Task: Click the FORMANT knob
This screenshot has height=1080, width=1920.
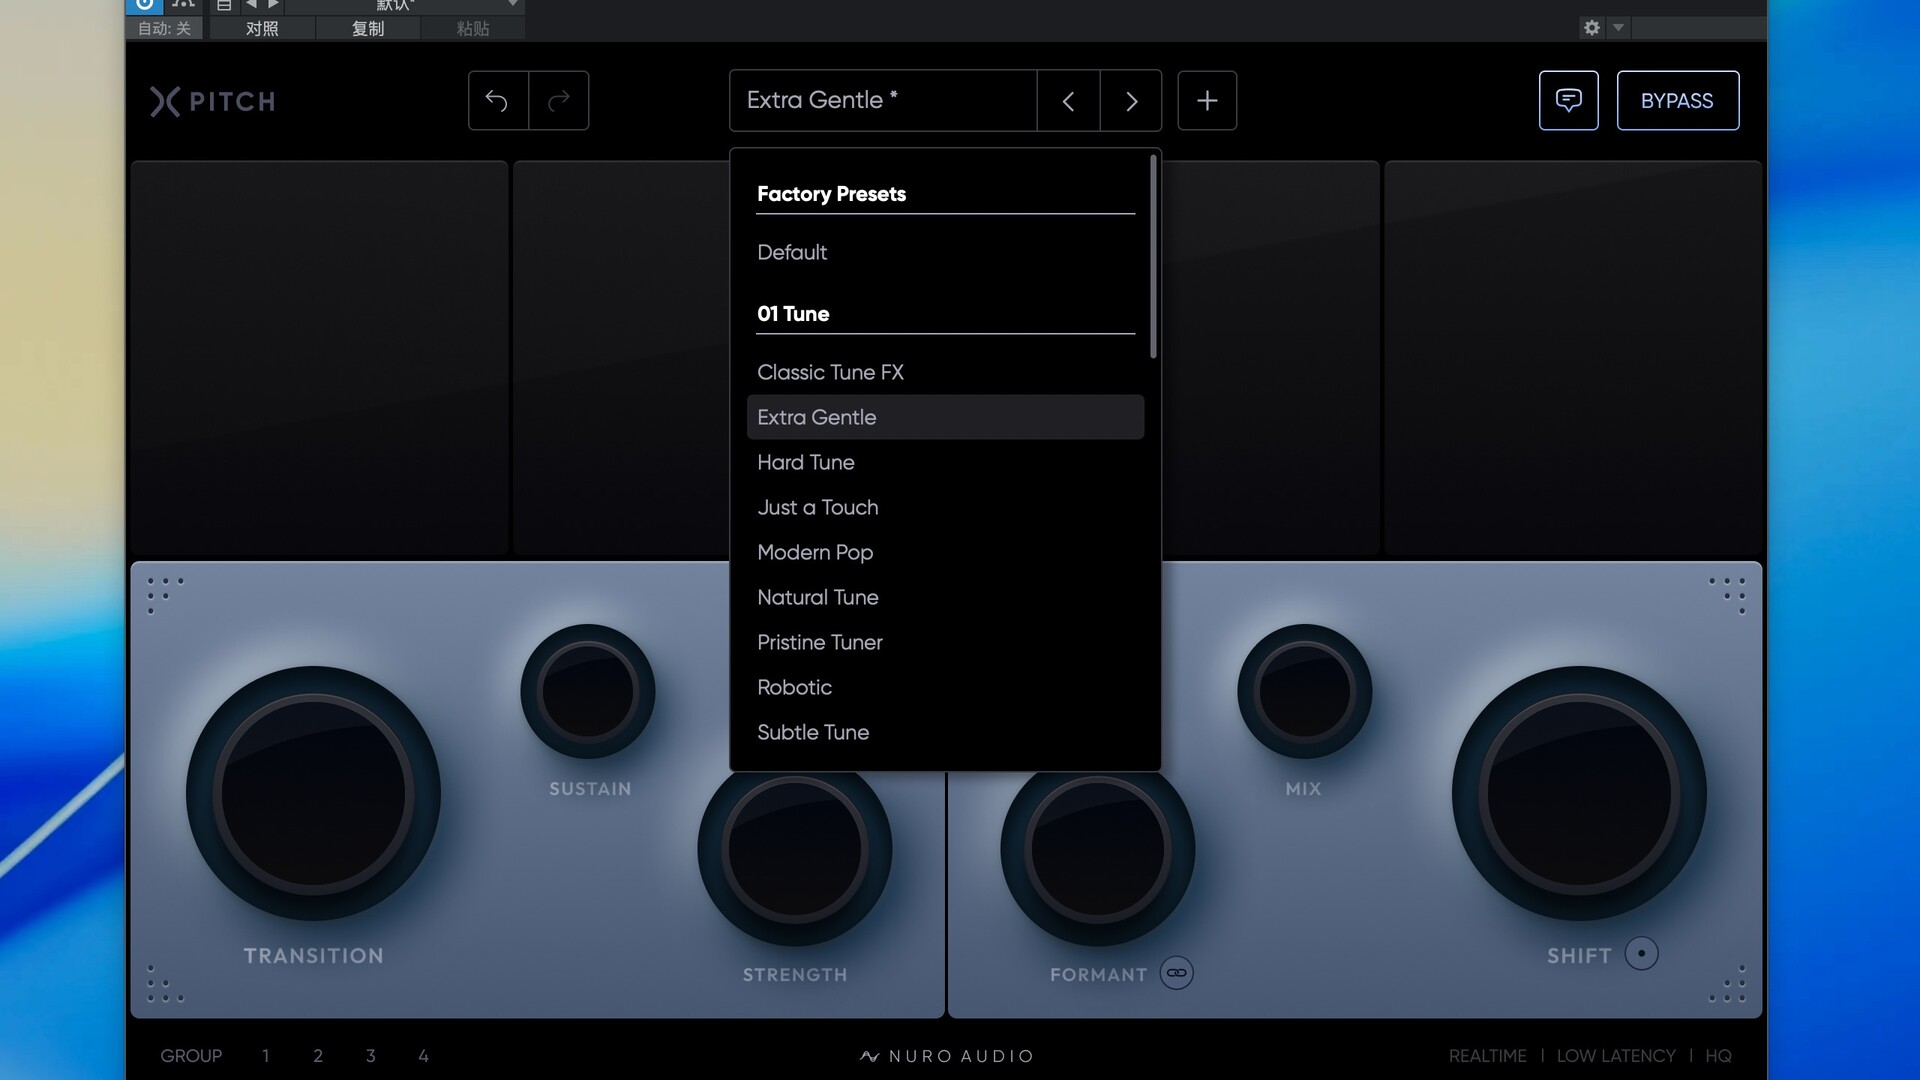Action: click(x=1098, y=850)
